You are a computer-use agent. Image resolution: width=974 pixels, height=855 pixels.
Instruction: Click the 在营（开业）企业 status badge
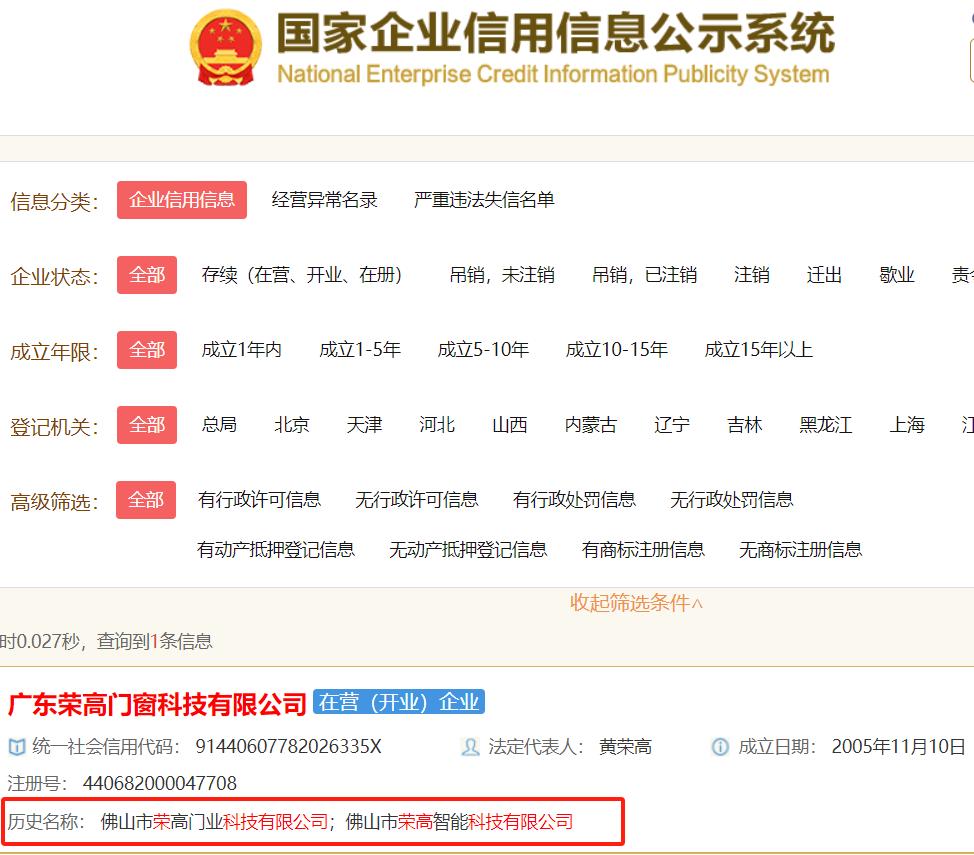pyautogui.click(x=399, y=702)
